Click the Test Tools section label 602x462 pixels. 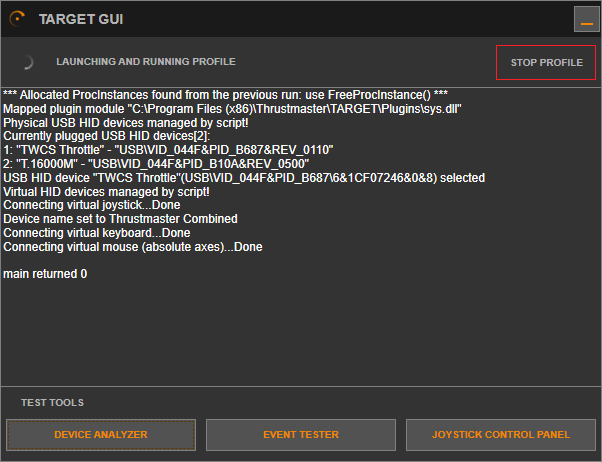53,403
